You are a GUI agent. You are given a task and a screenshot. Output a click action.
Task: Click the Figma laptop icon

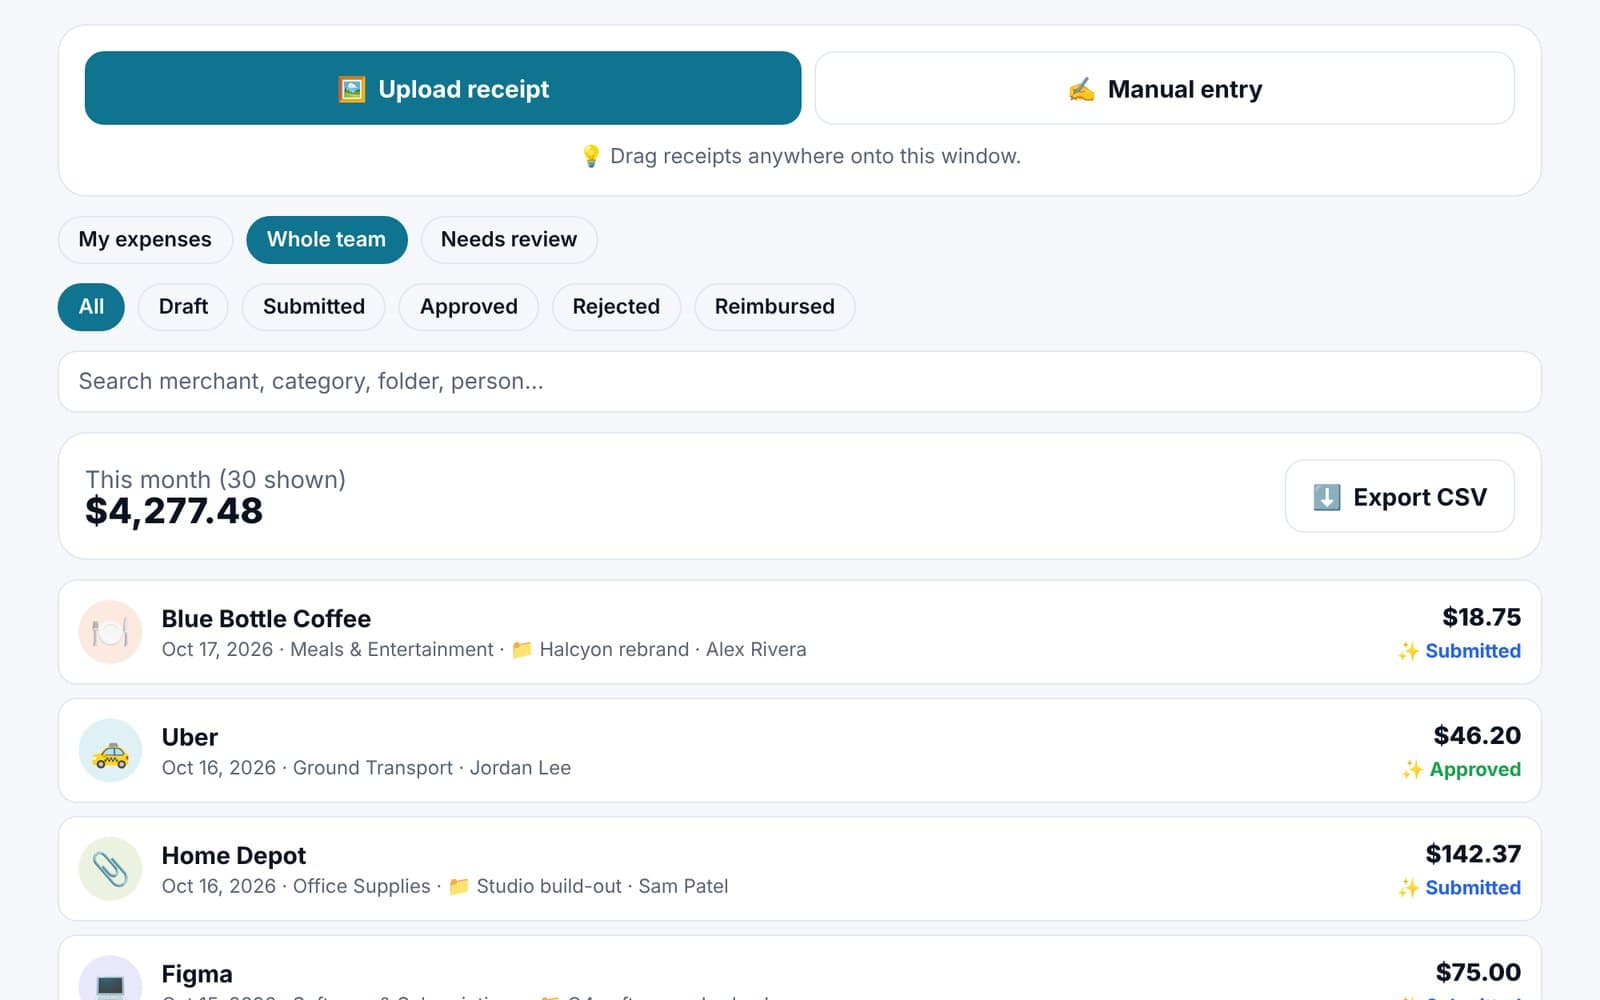point(110,980)
